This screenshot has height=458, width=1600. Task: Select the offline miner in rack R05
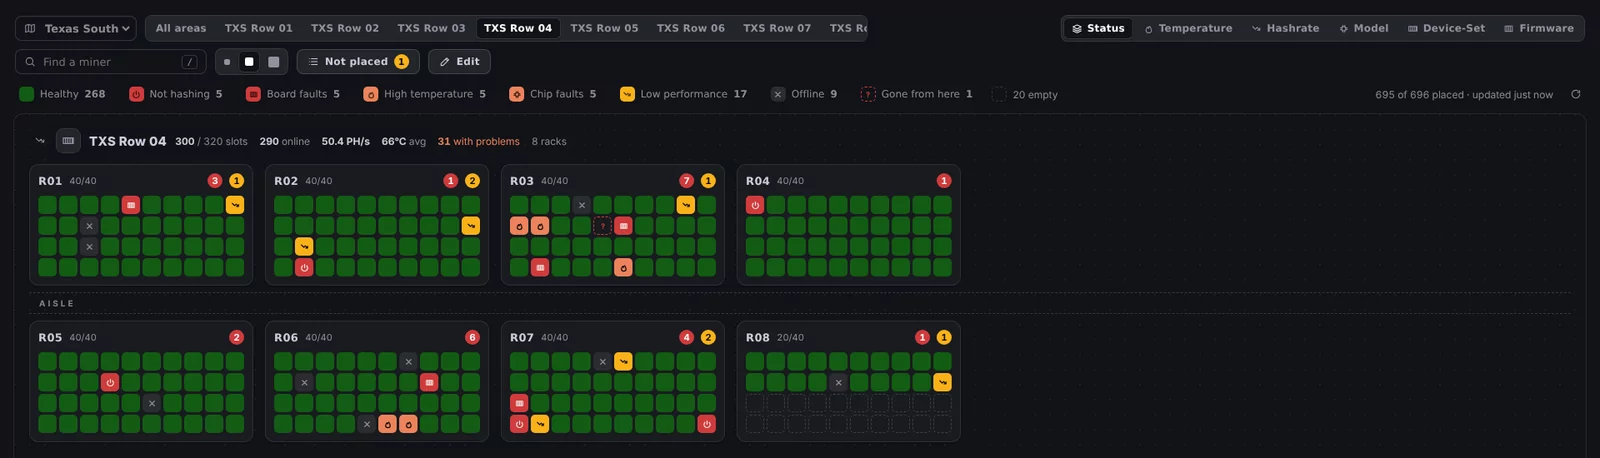point(151,403)
